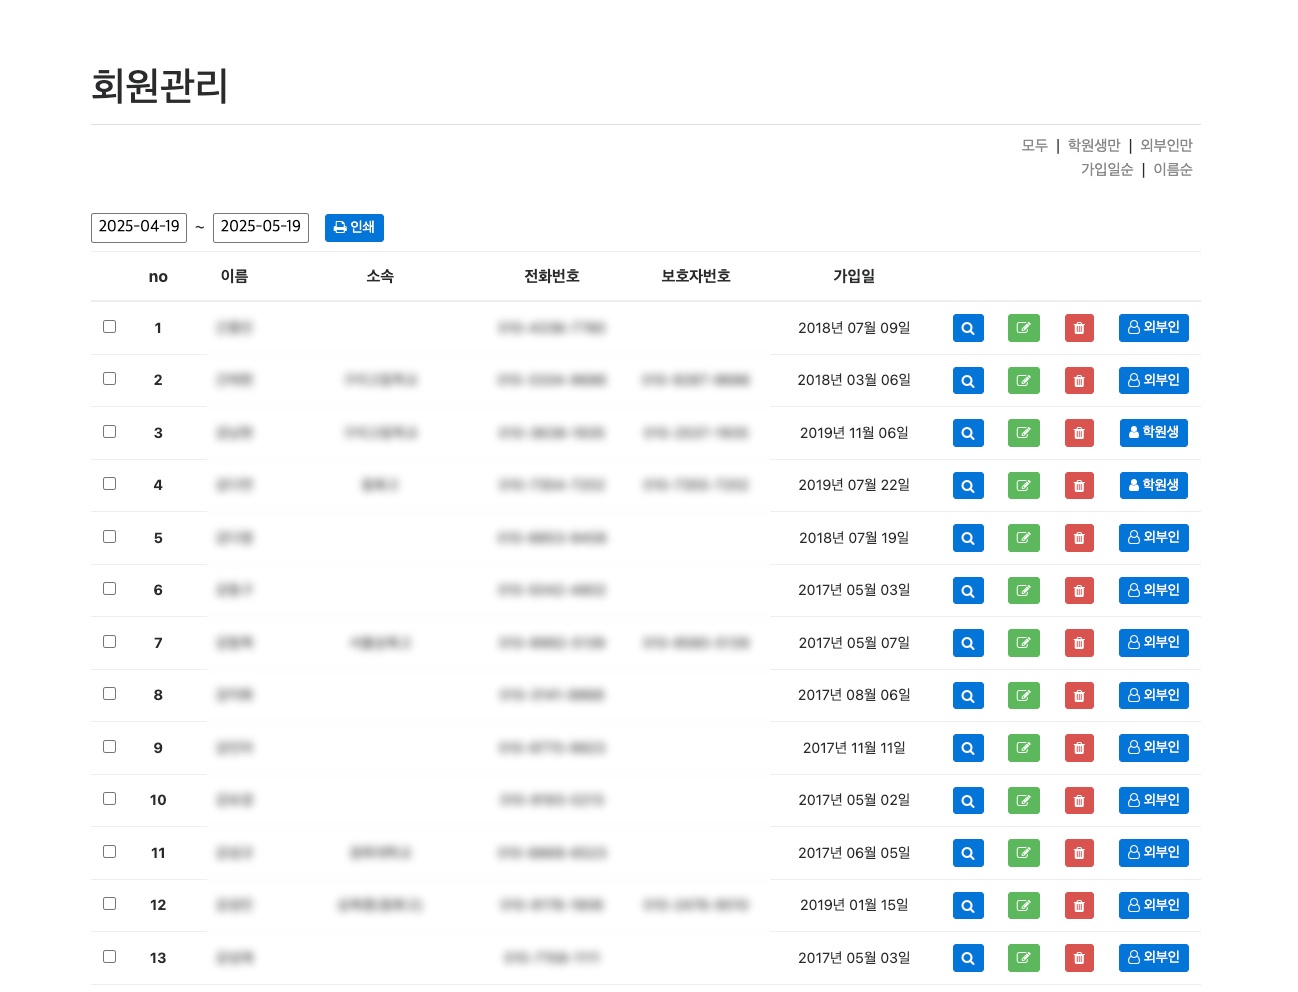Click the search icon in row 1
The image size is (1298, 992).
967,328
